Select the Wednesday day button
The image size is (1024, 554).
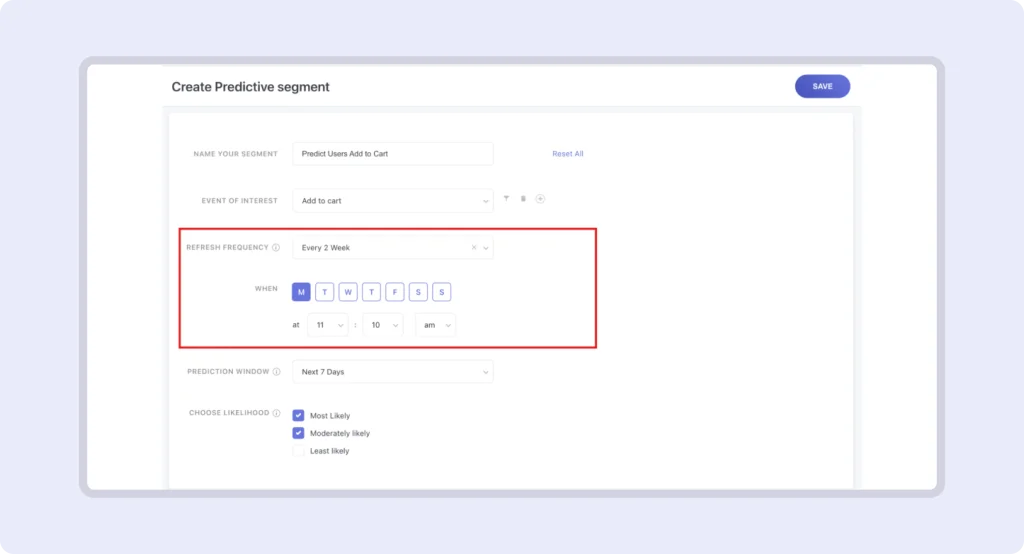(348, 292)
